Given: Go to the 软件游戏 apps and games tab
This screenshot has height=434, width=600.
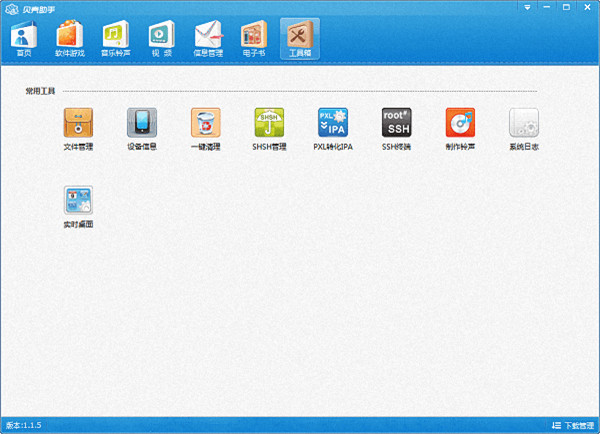Looking at the screenshot, I should tap(69, 38).
